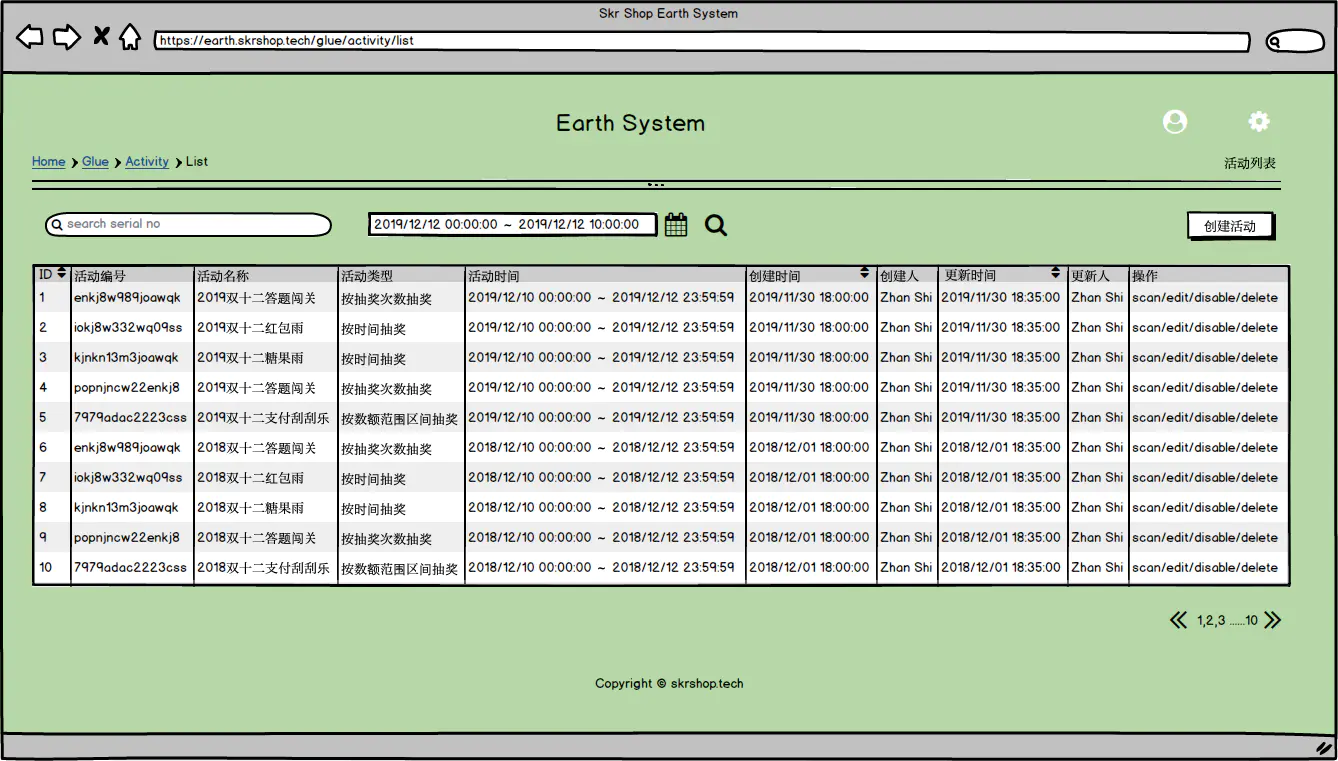Click the 创建活动 button
The width and height of the screenshot is (1338, 761).
pos(1231,226)
